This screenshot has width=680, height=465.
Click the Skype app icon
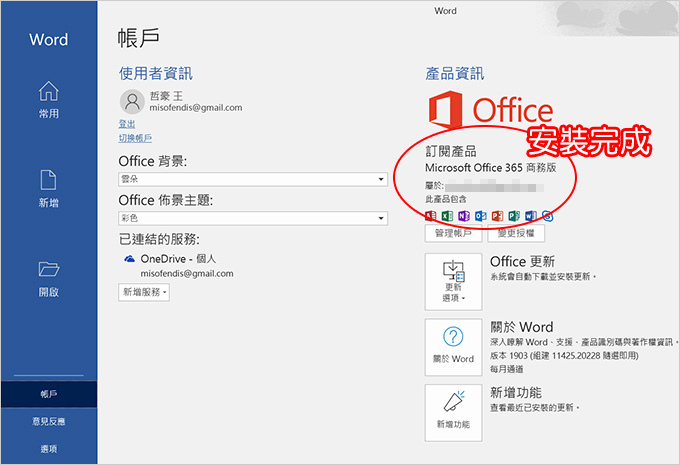click(x=547, y=216)
